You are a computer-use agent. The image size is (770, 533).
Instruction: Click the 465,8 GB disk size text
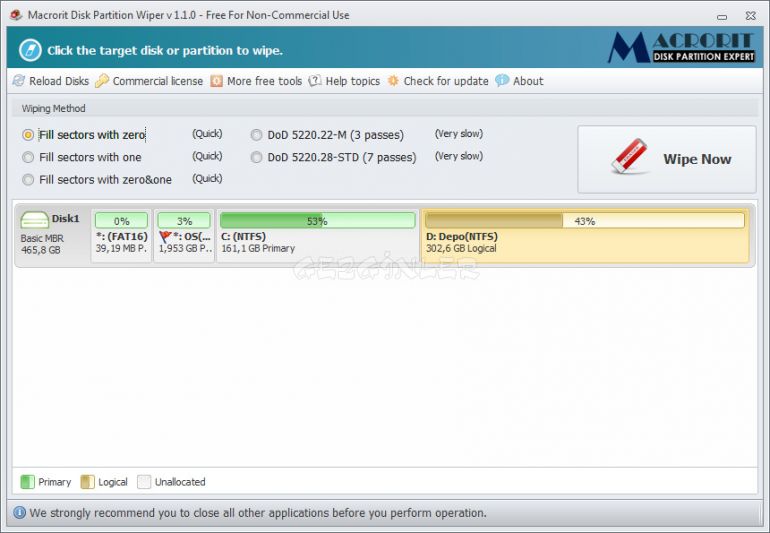tap(41, 250)
